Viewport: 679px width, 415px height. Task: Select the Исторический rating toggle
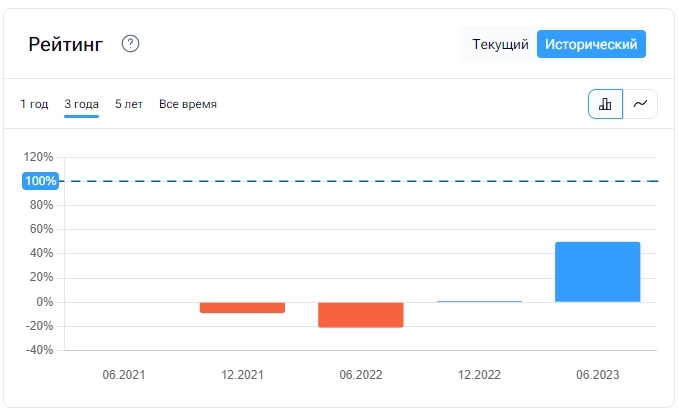pos(591,44)
